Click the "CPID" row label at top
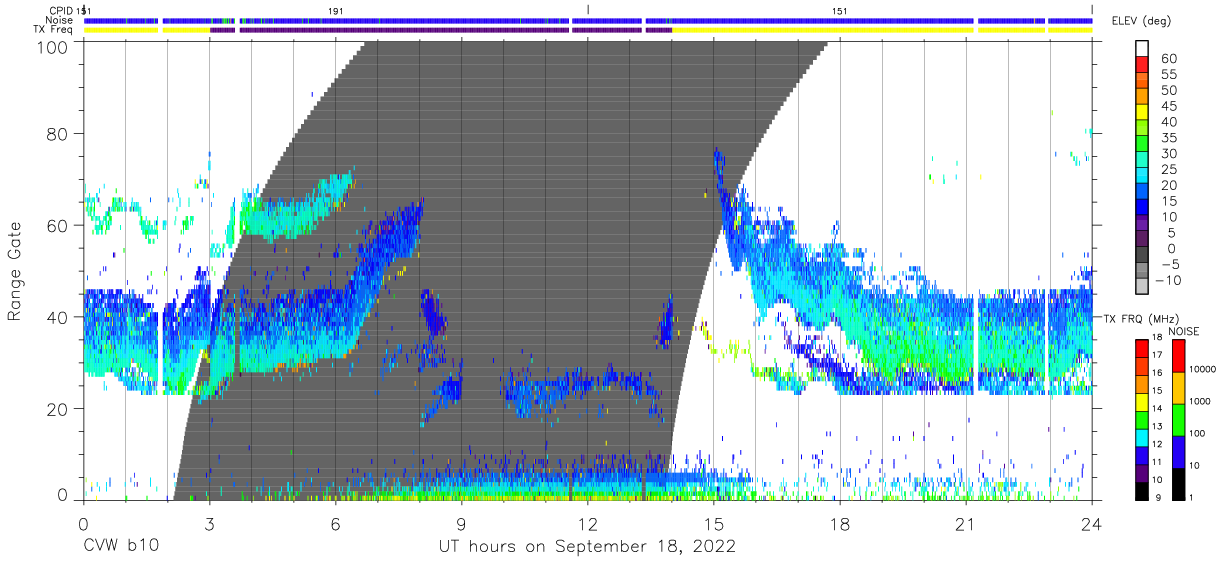Viewport: 1228px width, 567px height. [59, 10]
